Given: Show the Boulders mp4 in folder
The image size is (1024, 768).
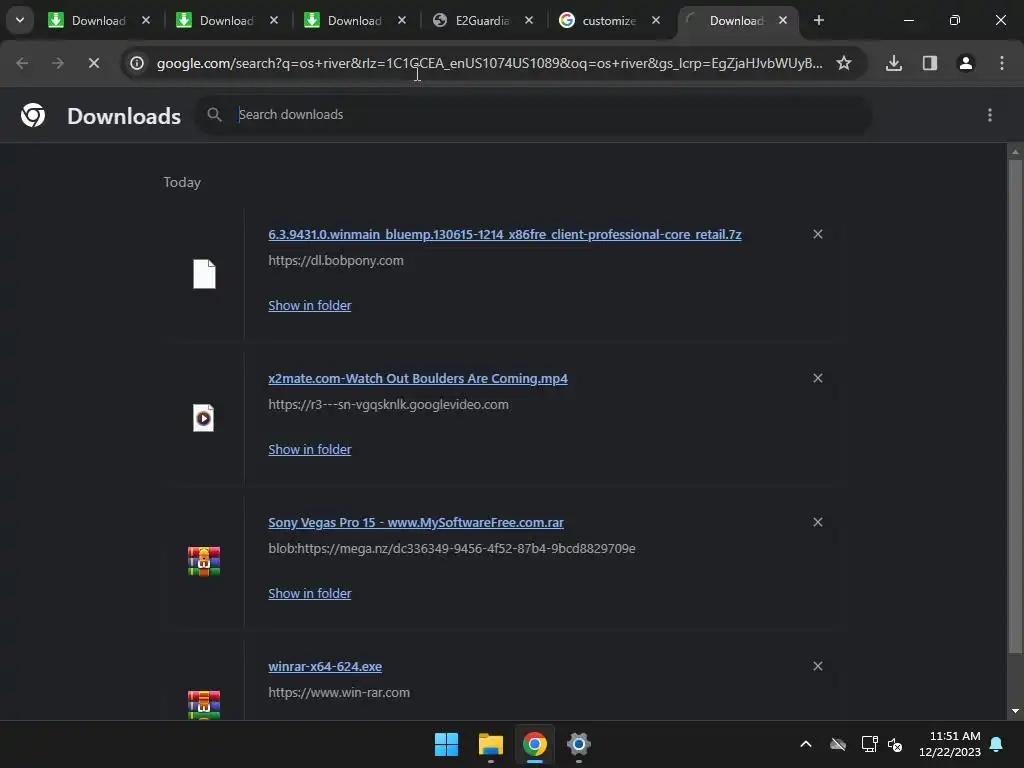Looking at the screenshot, I should pyautogui.click(x=310, y=449).
